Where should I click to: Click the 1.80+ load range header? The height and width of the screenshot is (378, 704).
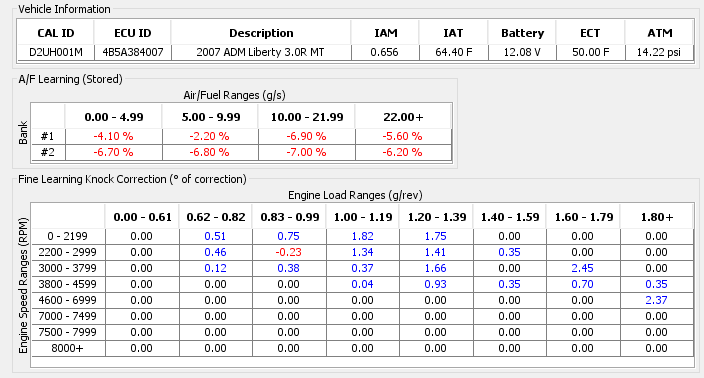coord(657,217)
